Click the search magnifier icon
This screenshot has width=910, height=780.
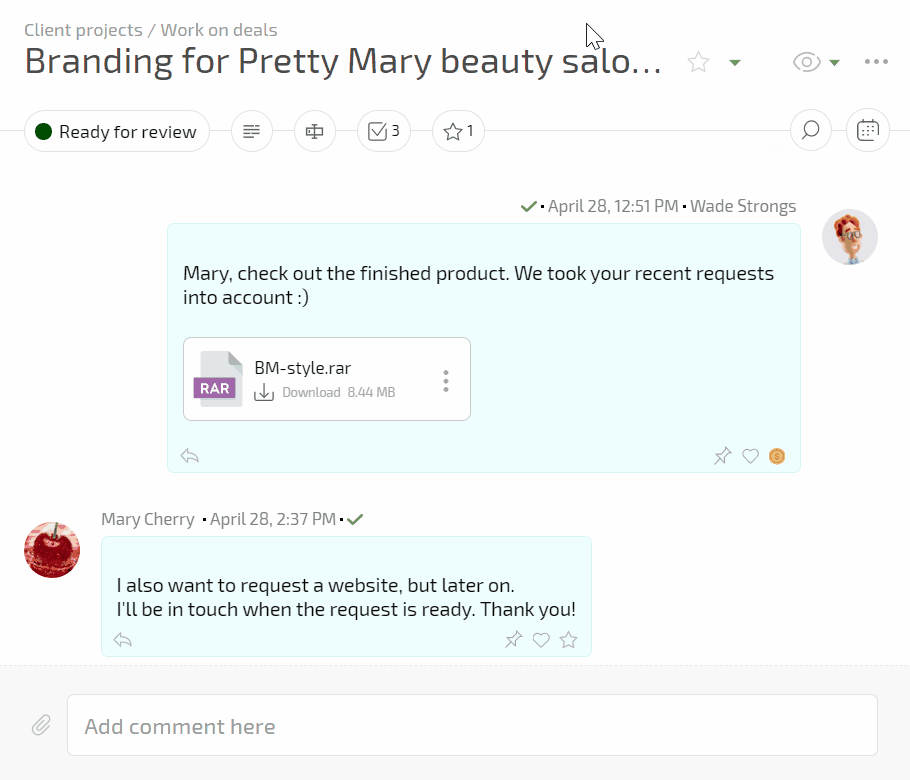click(810, 131)
